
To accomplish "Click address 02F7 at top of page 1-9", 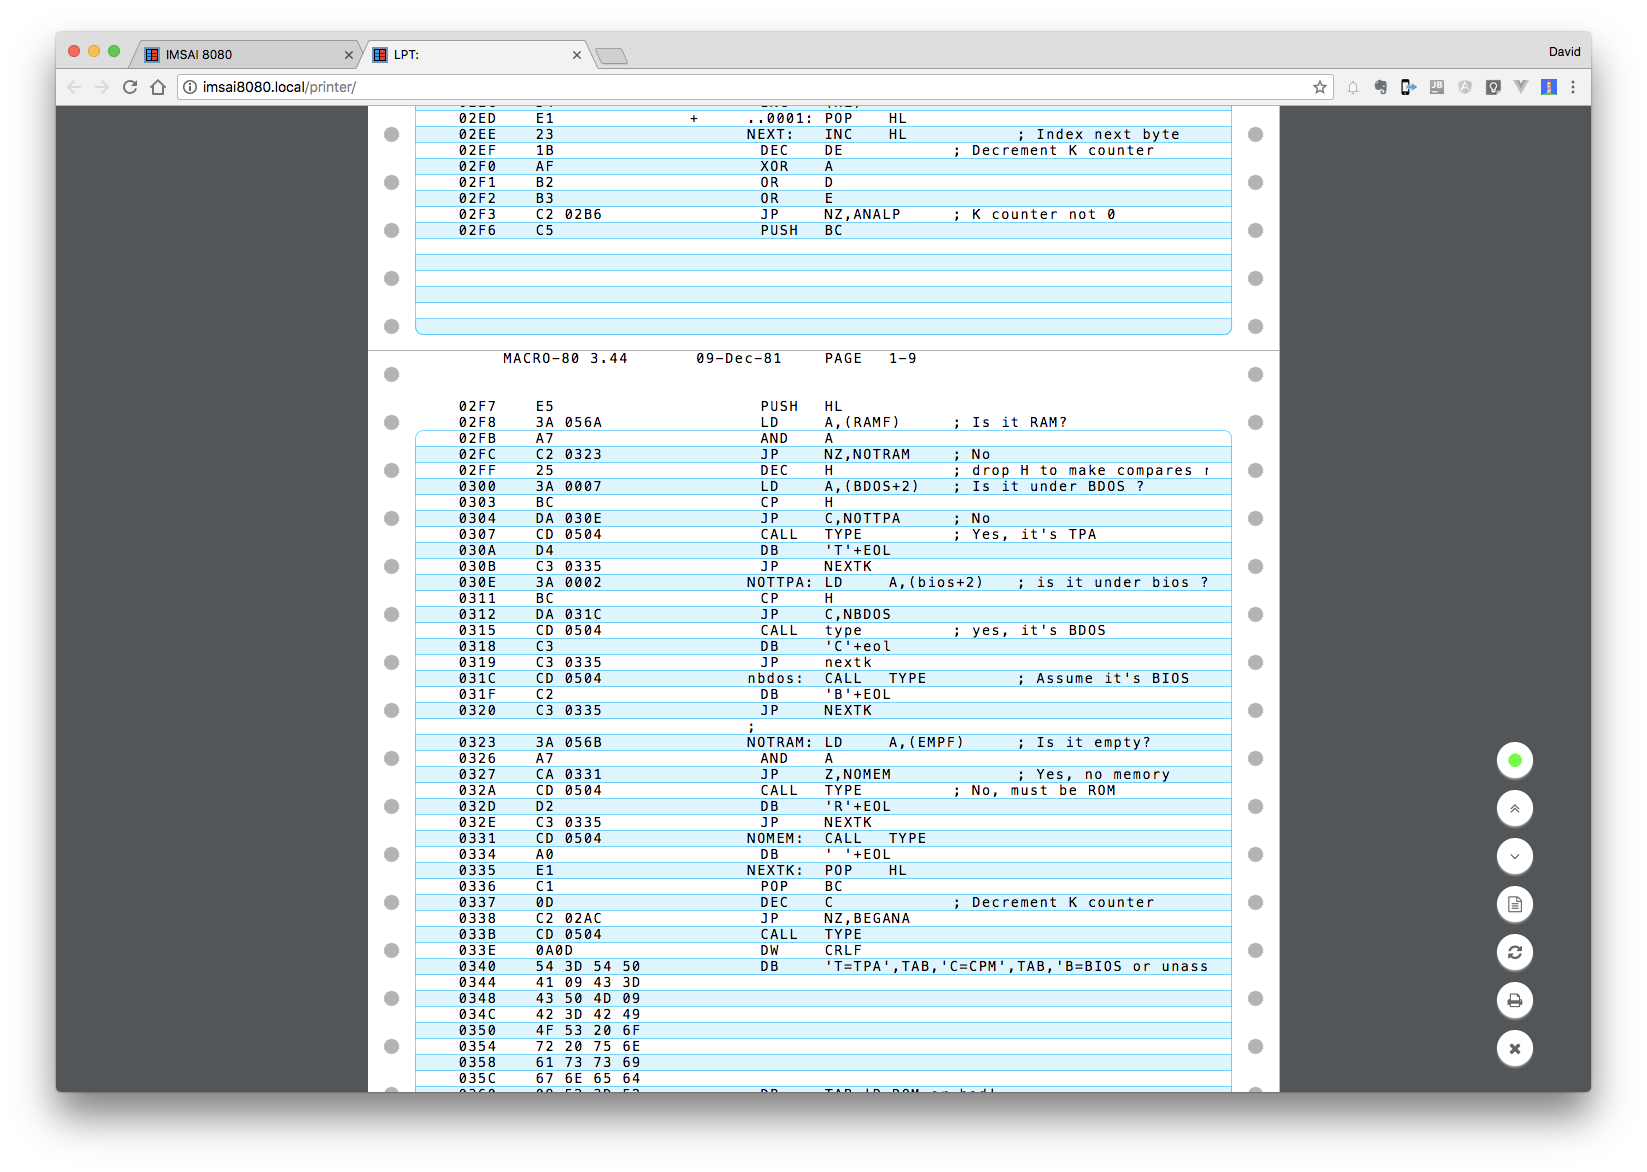I will coord(477,406).
